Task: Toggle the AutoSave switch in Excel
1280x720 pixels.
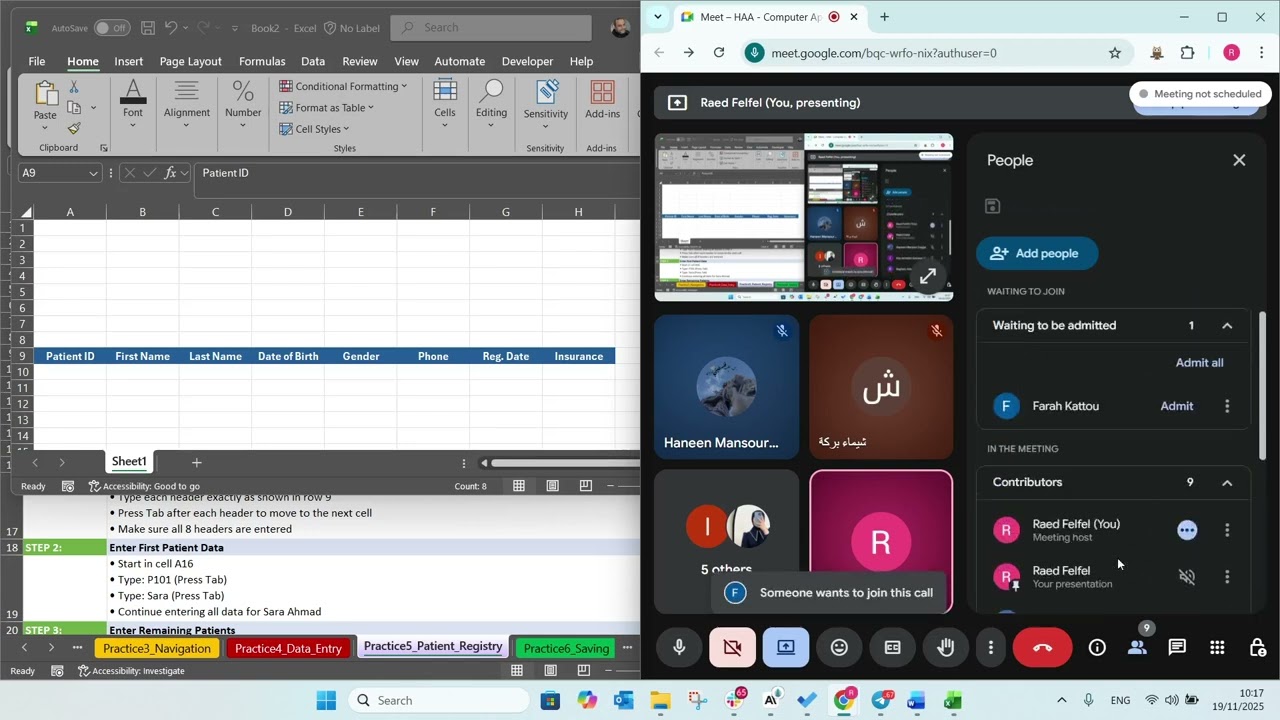Action: pos(112,28)
